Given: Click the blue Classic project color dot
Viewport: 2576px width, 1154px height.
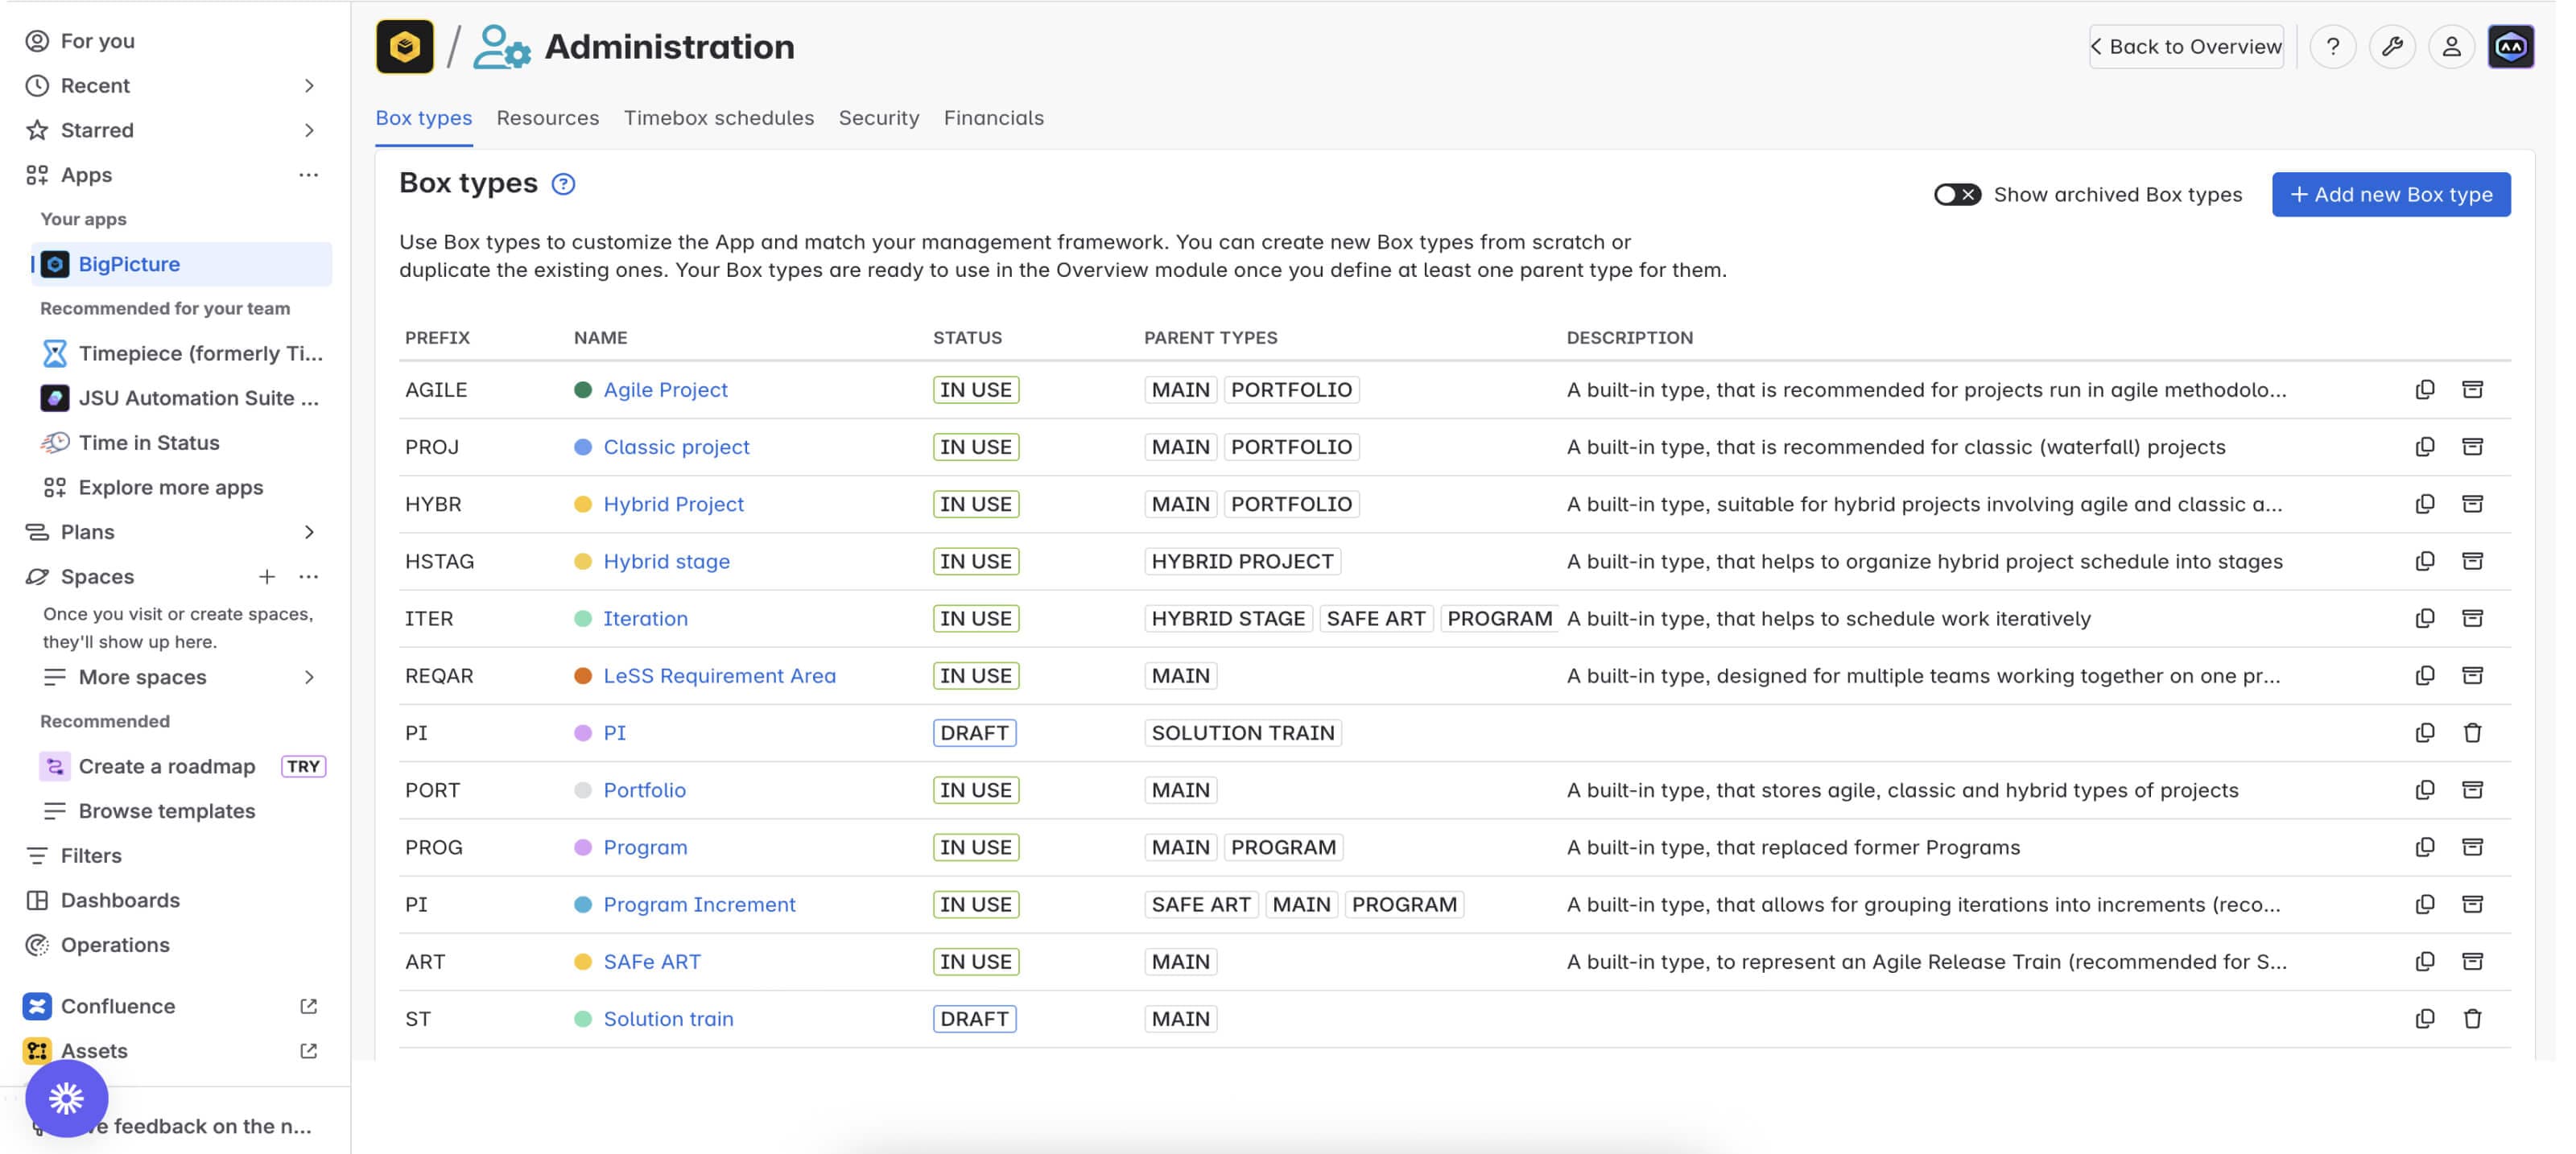Looking at the screenshot, I should 583,447.
